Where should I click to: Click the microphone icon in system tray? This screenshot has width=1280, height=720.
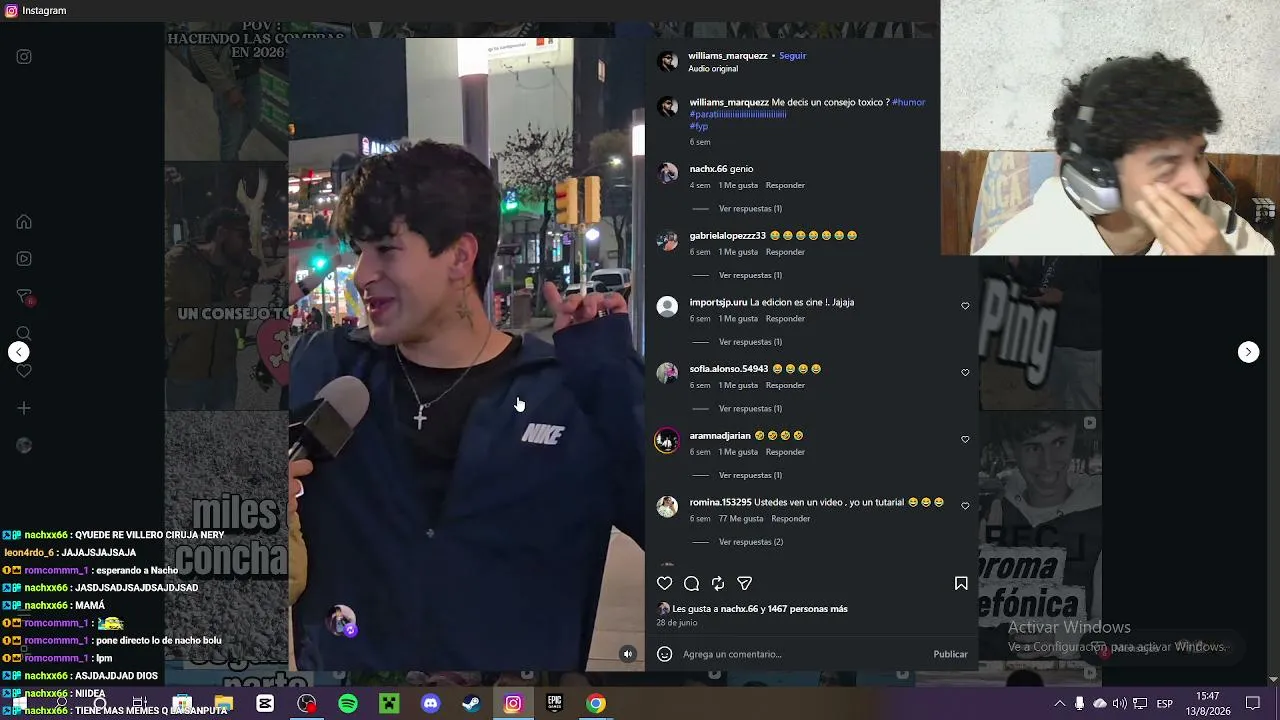[1080, 704]
